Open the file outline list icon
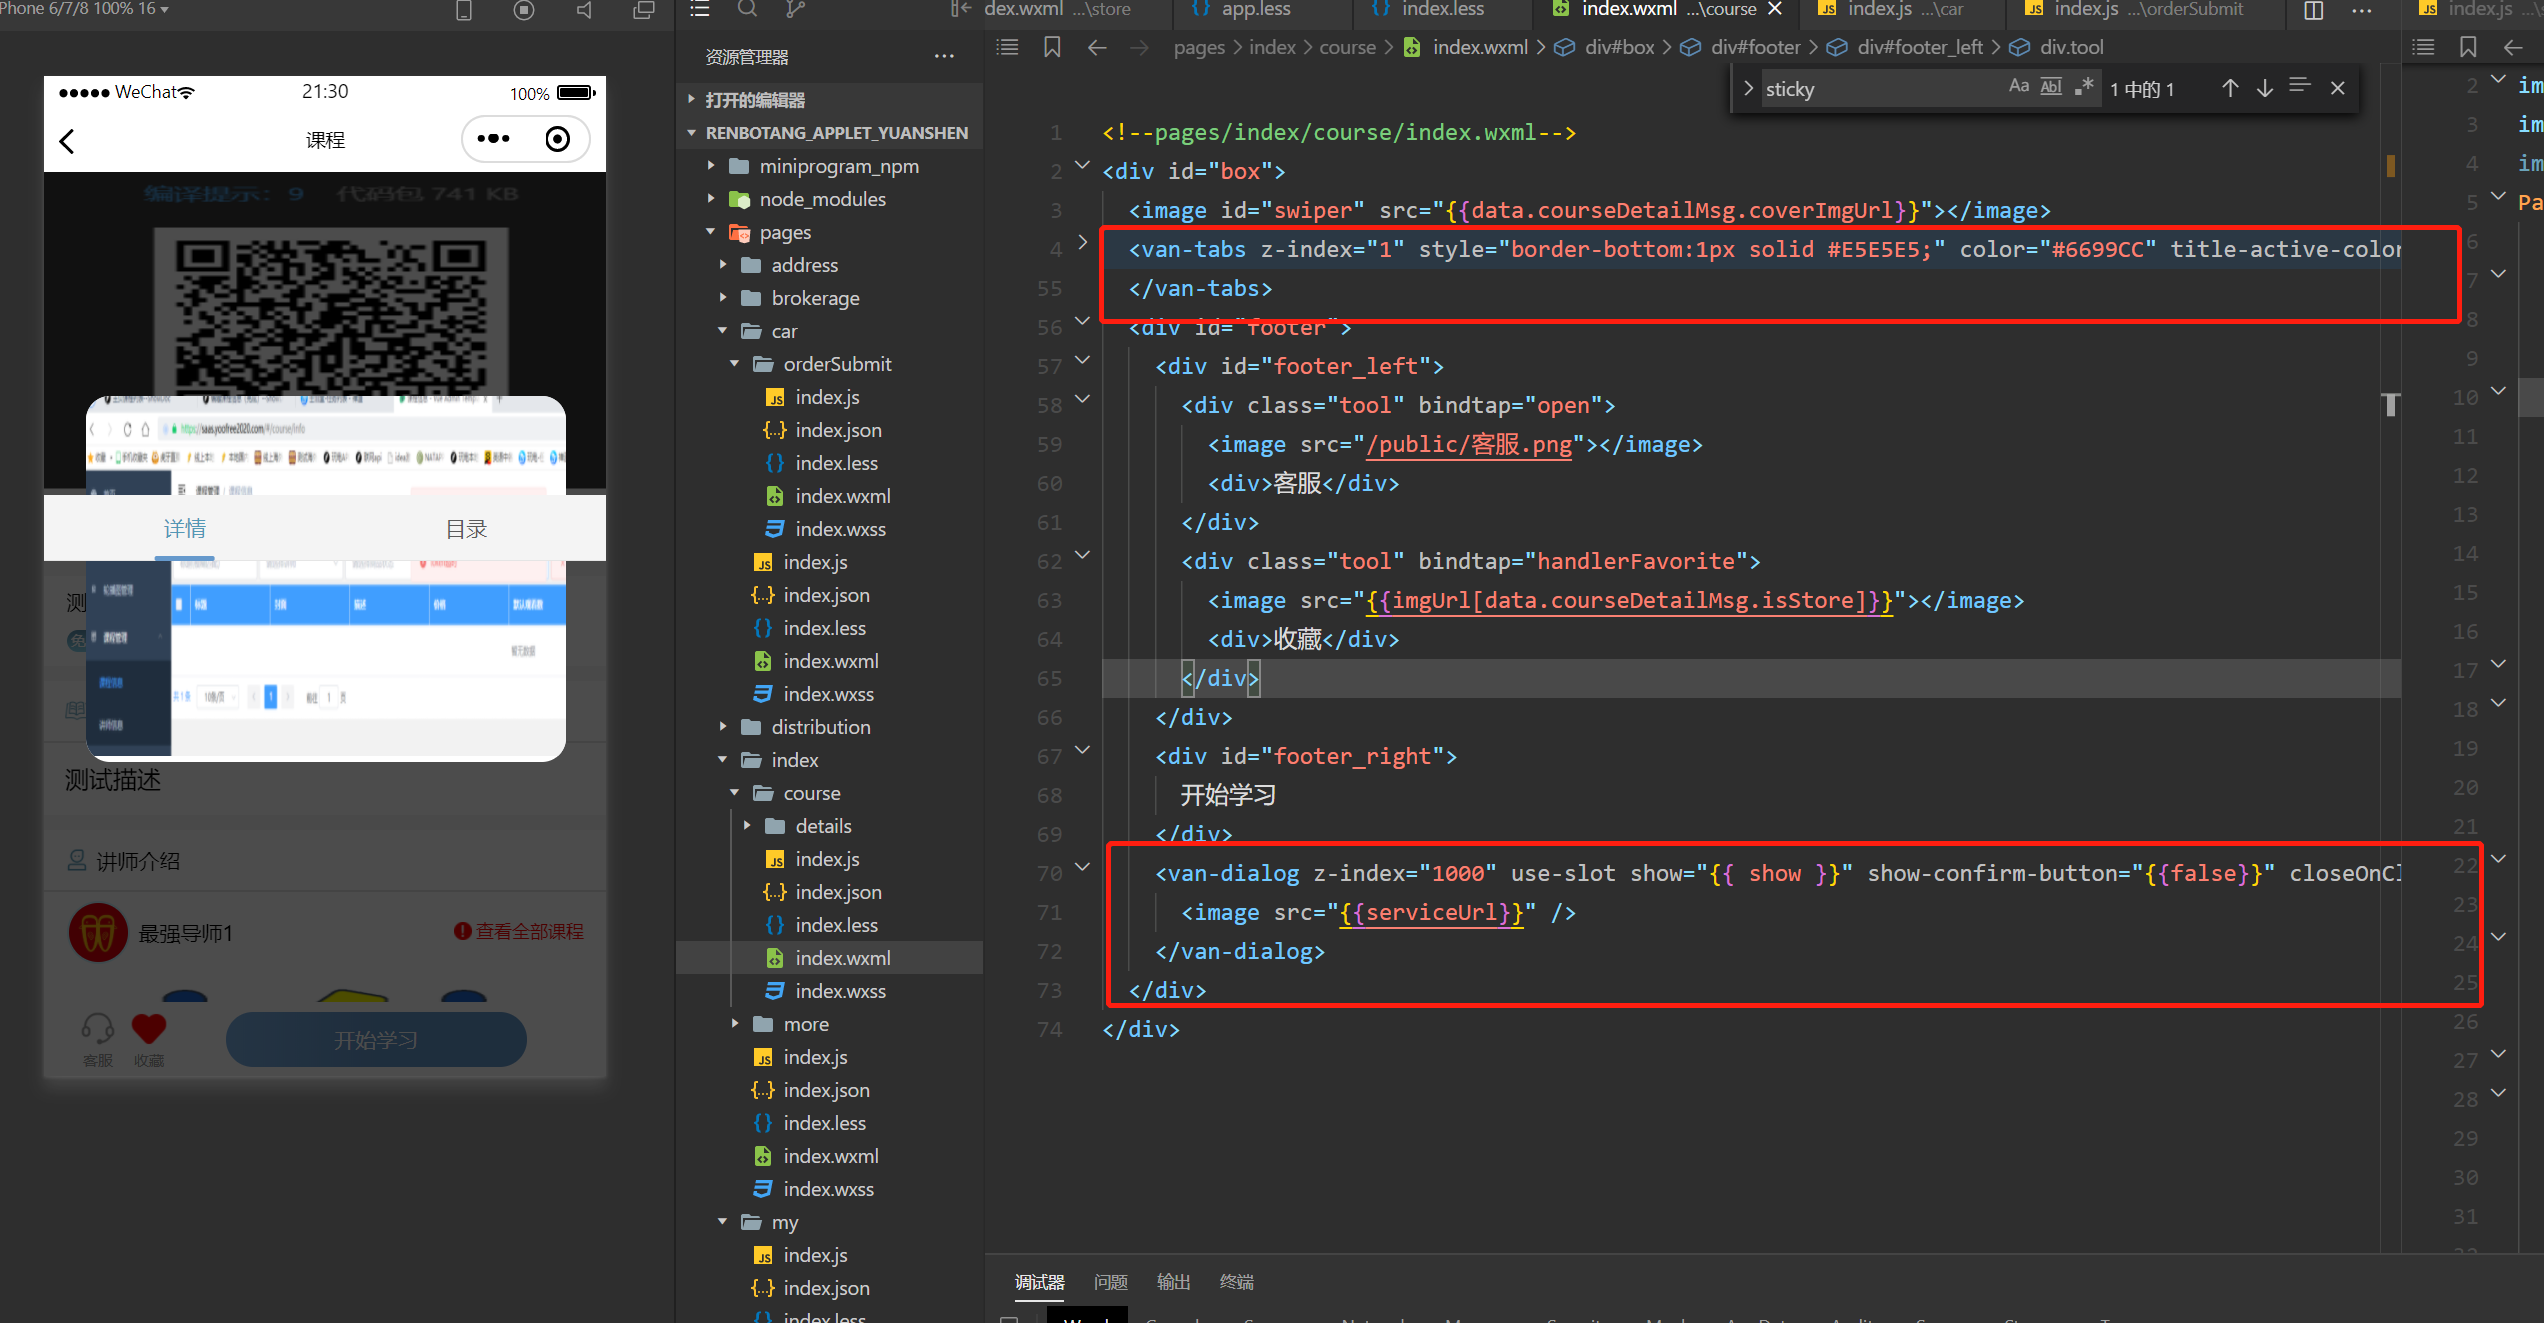This screenshot has width=2544, height=1323. [x=699, y=9]
